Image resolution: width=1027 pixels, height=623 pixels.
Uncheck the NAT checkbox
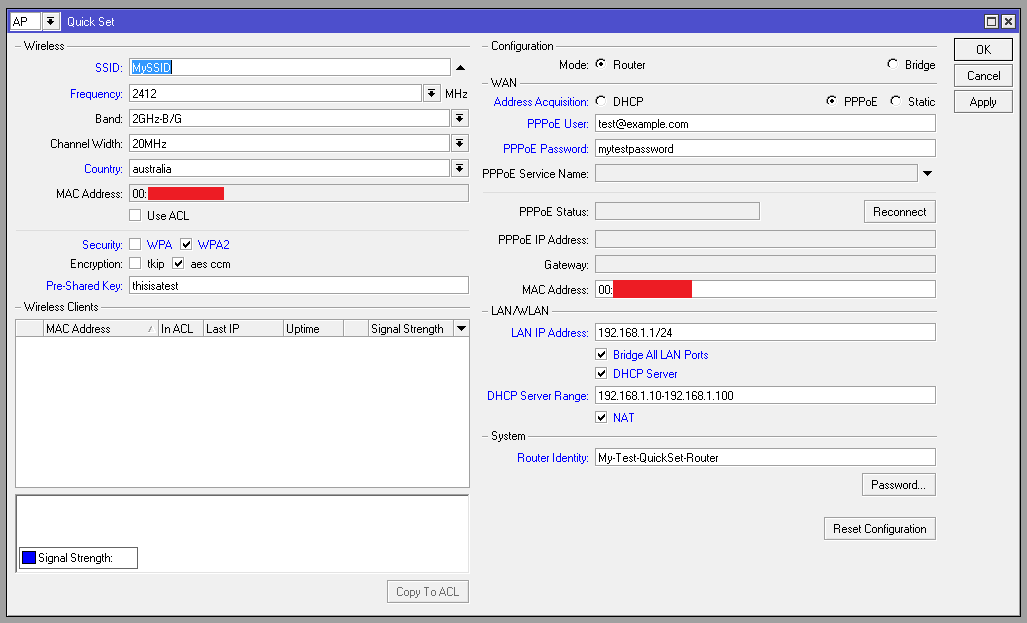(x=601, y=418)
